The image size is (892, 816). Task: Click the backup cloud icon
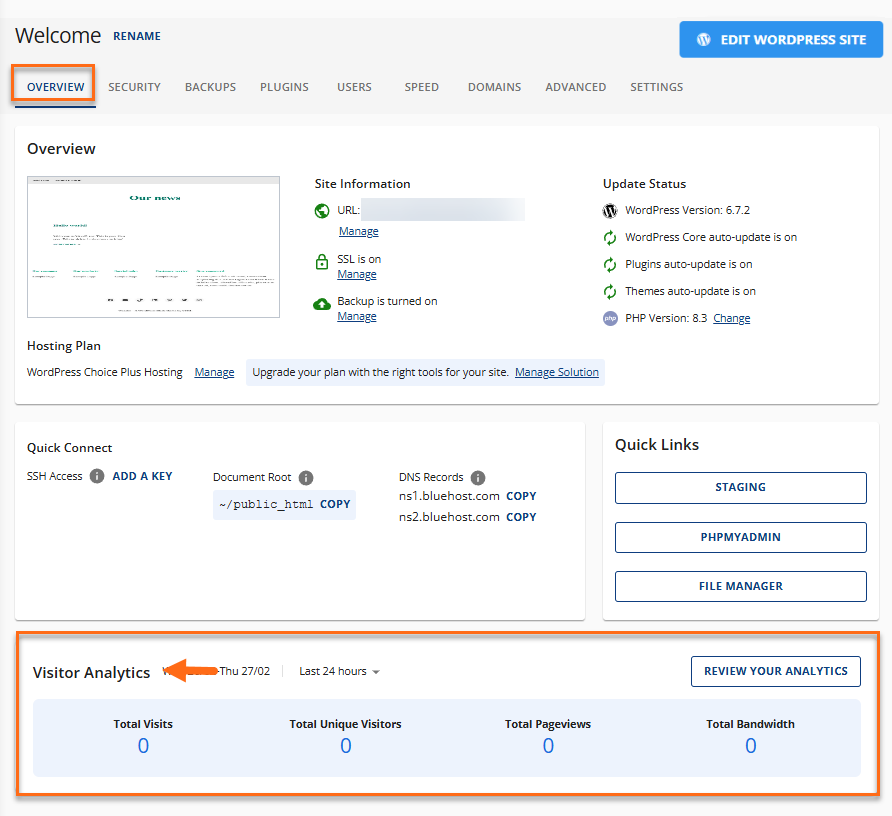[x=322, y=304]
